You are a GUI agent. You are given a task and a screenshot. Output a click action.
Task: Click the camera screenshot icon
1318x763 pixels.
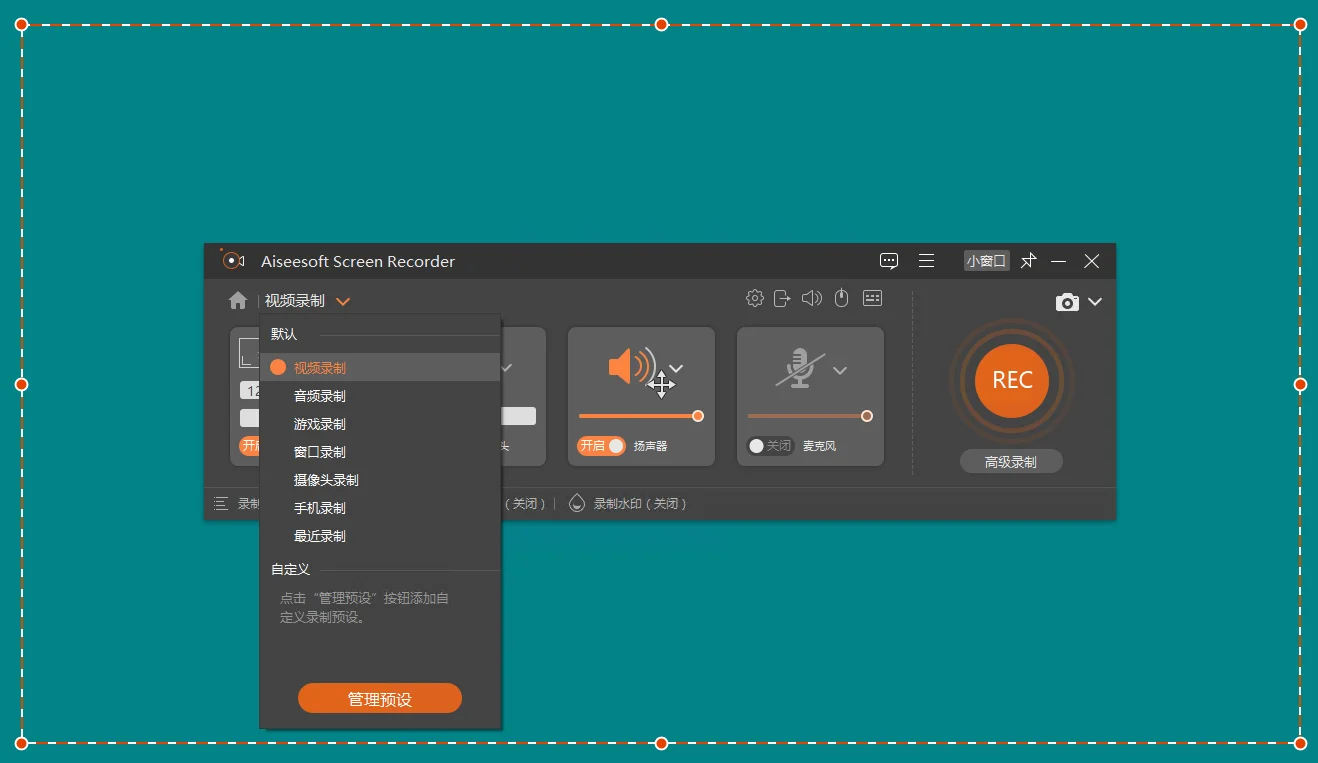pos(1068,301)
